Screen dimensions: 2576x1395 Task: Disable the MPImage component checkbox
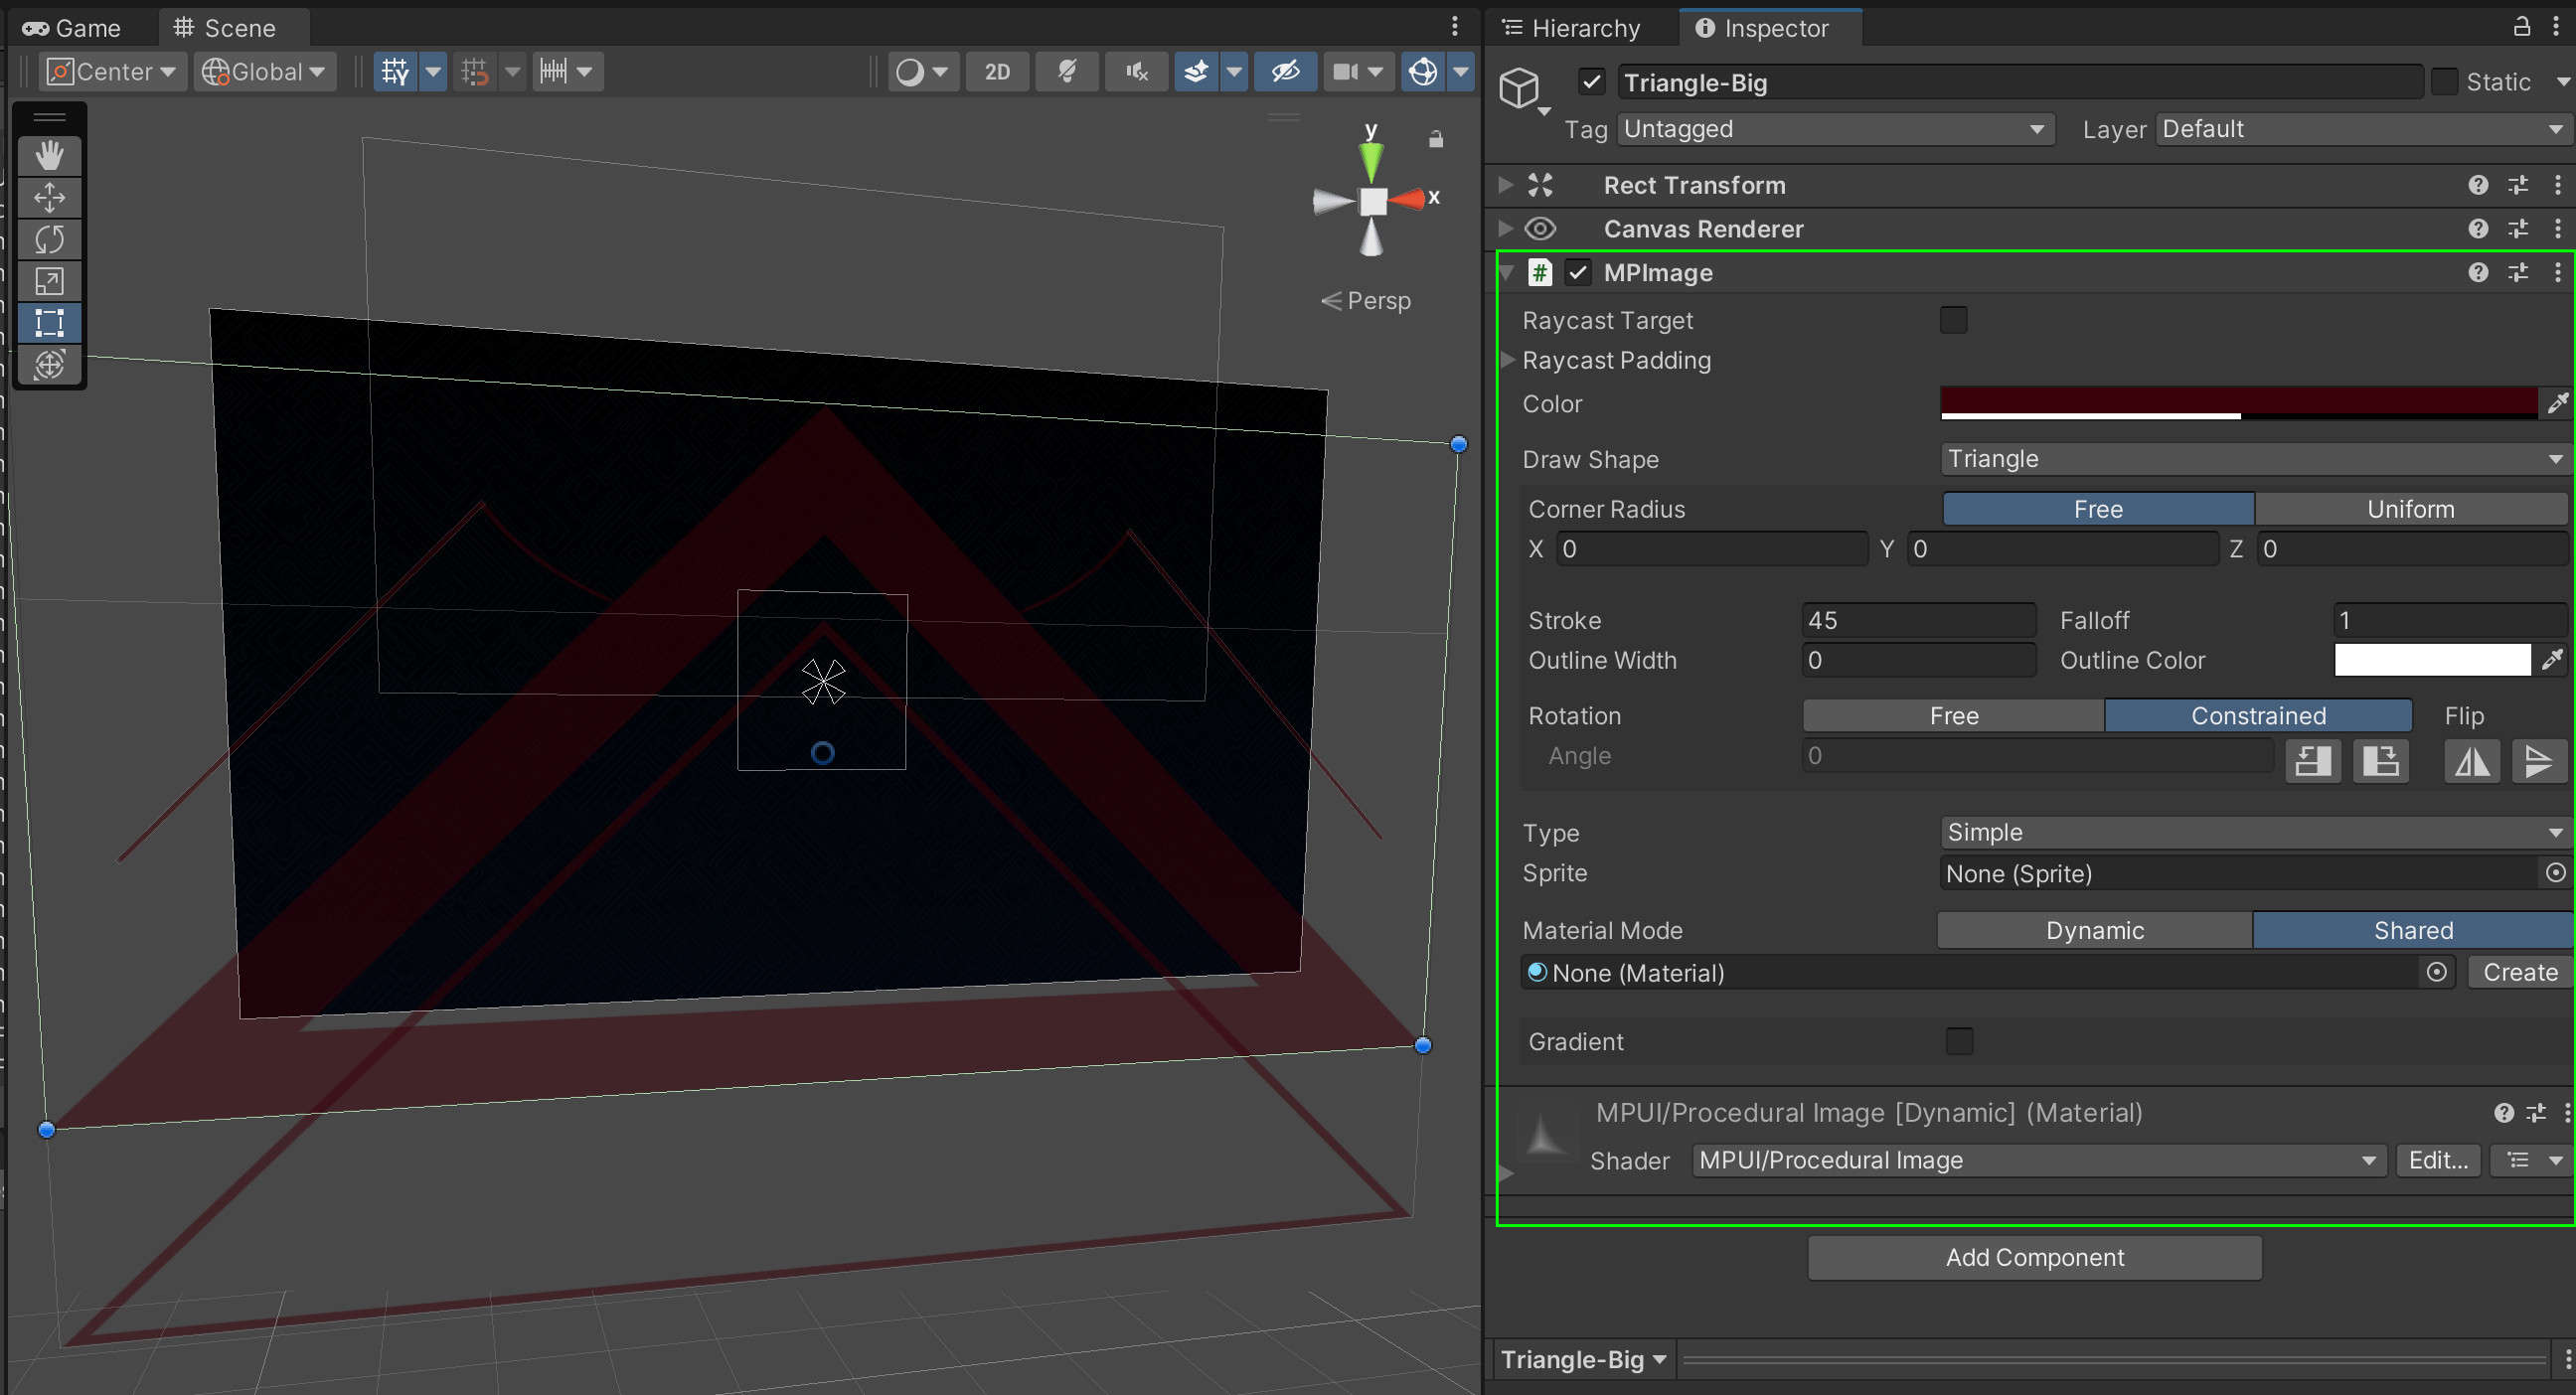coord(1578,272)
